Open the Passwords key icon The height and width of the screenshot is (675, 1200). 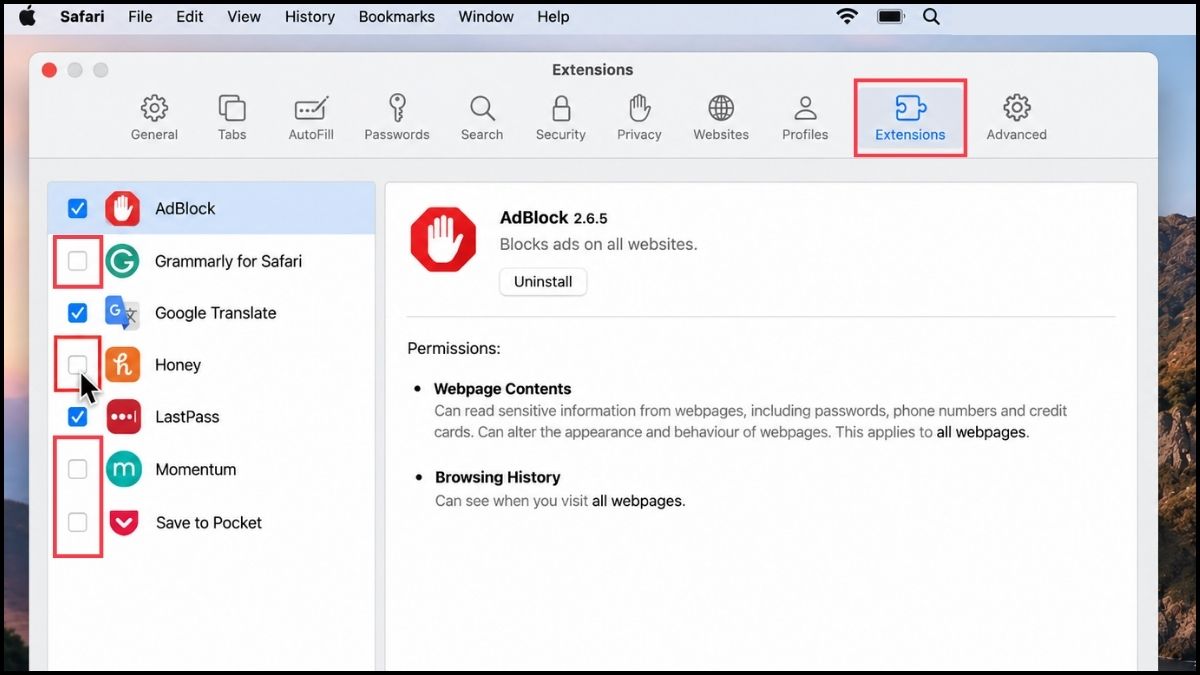pos(397,108)
